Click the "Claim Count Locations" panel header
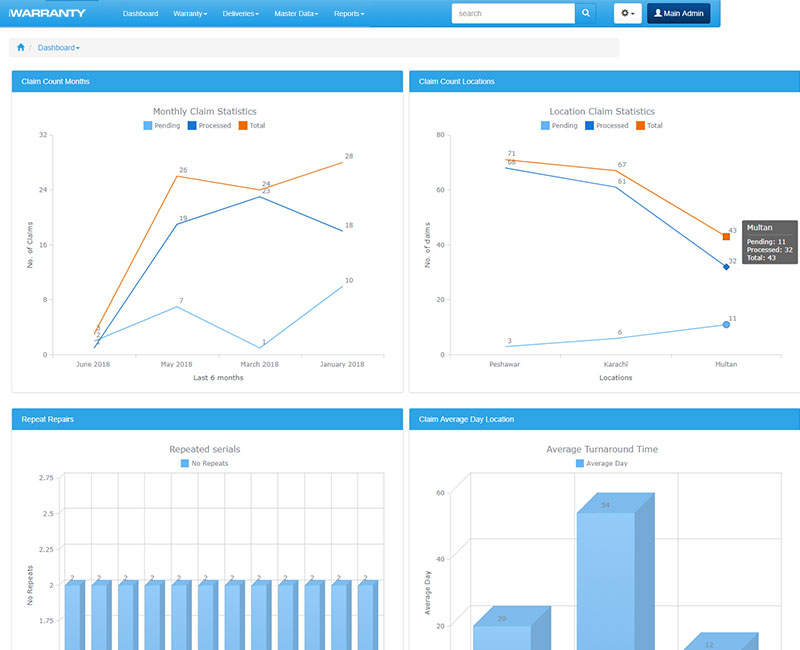Viewport: 800px width, 650px height. point(605,82)
